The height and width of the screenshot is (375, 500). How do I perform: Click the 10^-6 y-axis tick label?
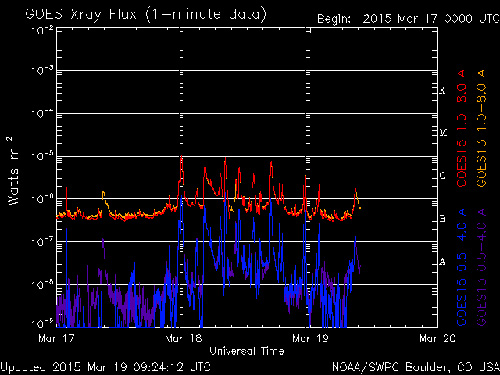click(x=42, y=199)
